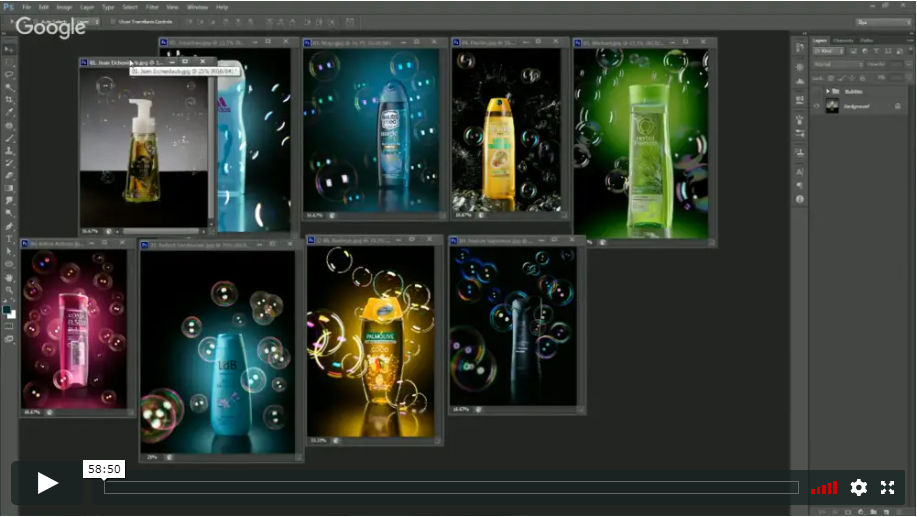Open the Layers panel flyout menu
Image resolution: width=917 pixels, height=517 pixels.
click(910, 40)
